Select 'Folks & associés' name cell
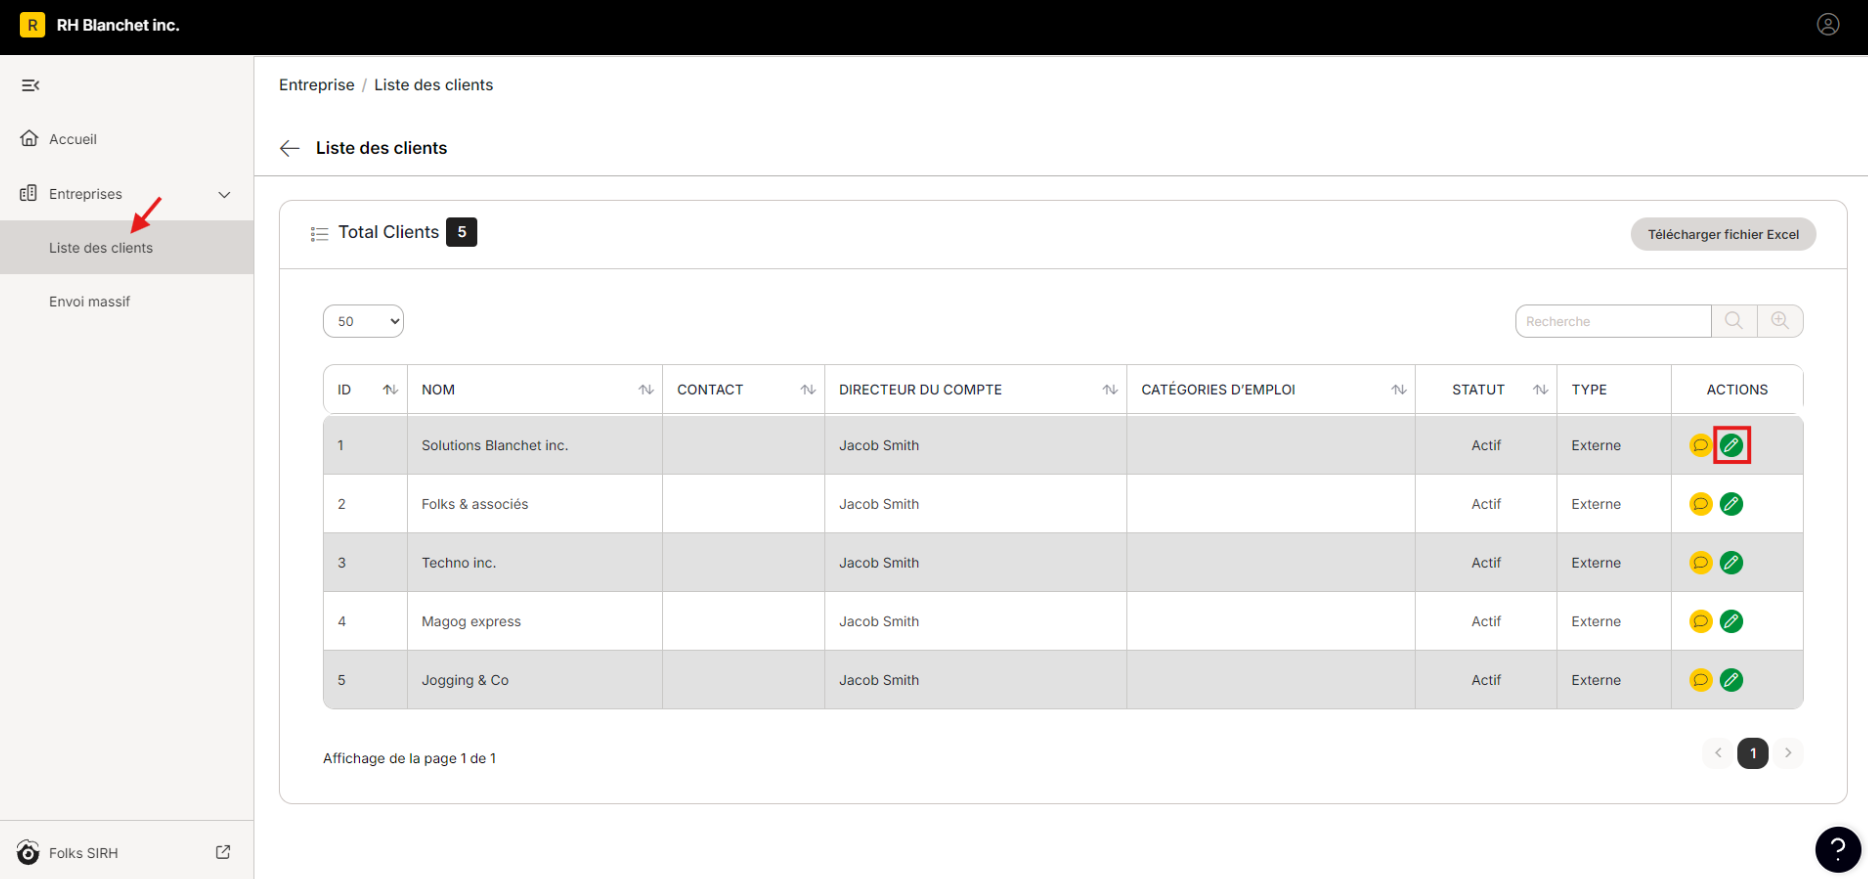The width and height of the screenshot is (1868, 879). point(535,504)
